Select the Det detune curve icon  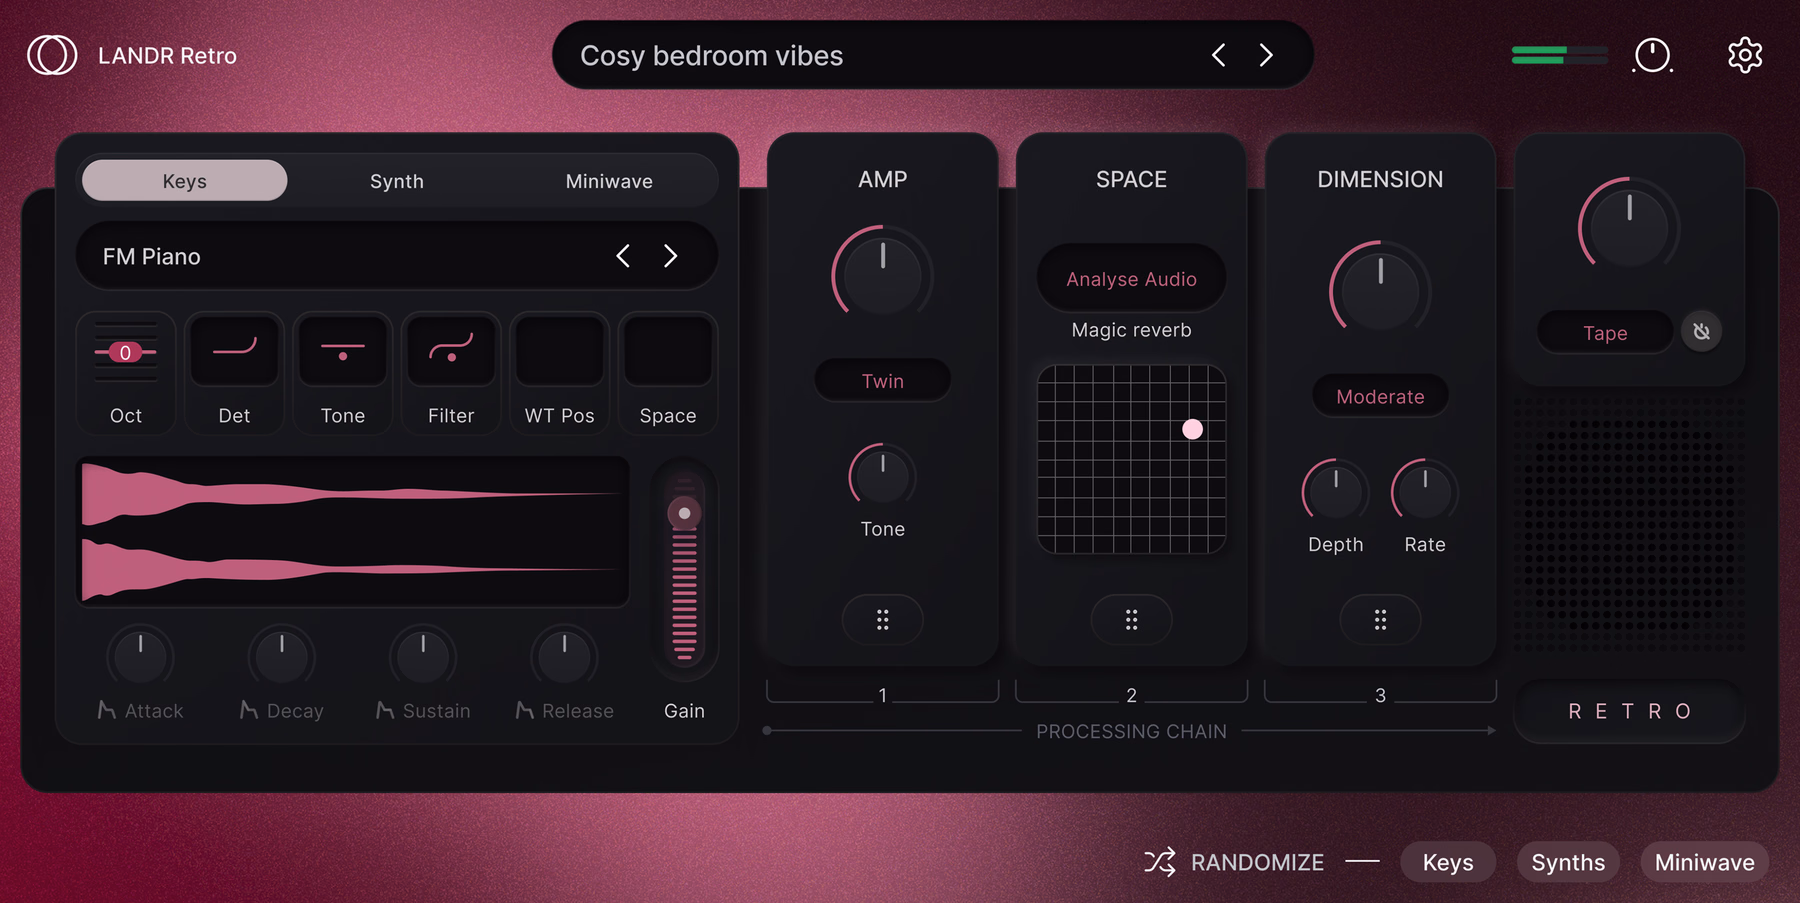234,350
